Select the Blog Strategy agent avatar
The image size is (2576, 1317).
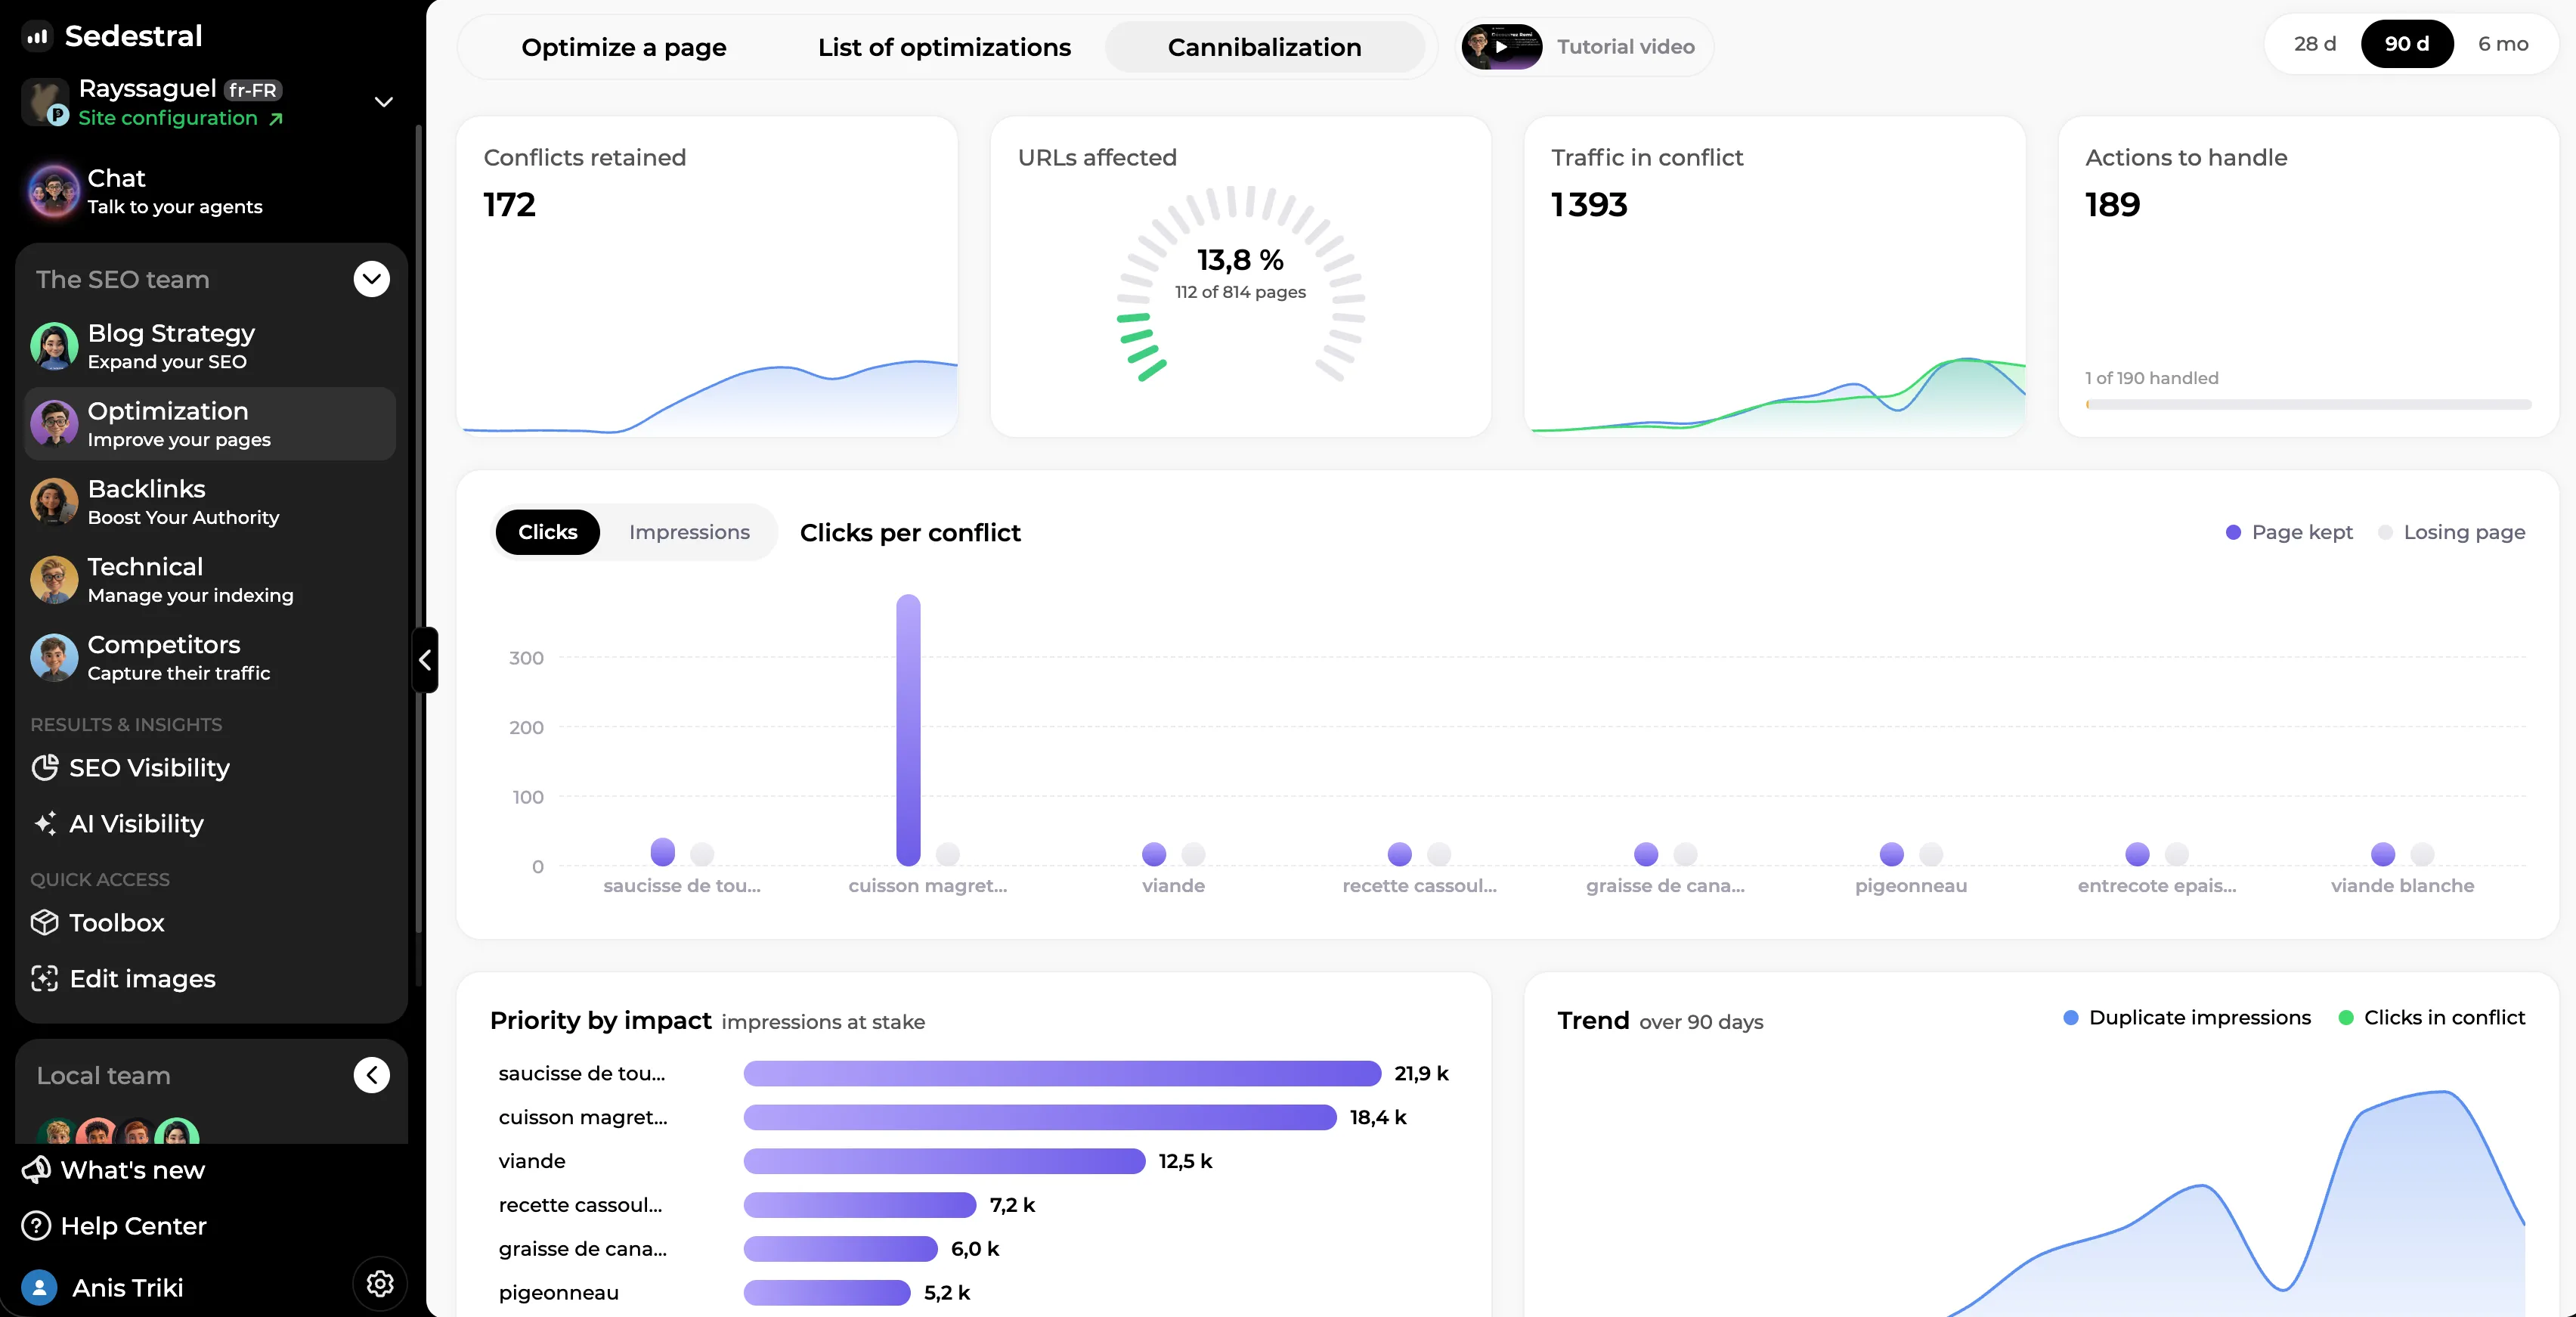tap(54, 346)
